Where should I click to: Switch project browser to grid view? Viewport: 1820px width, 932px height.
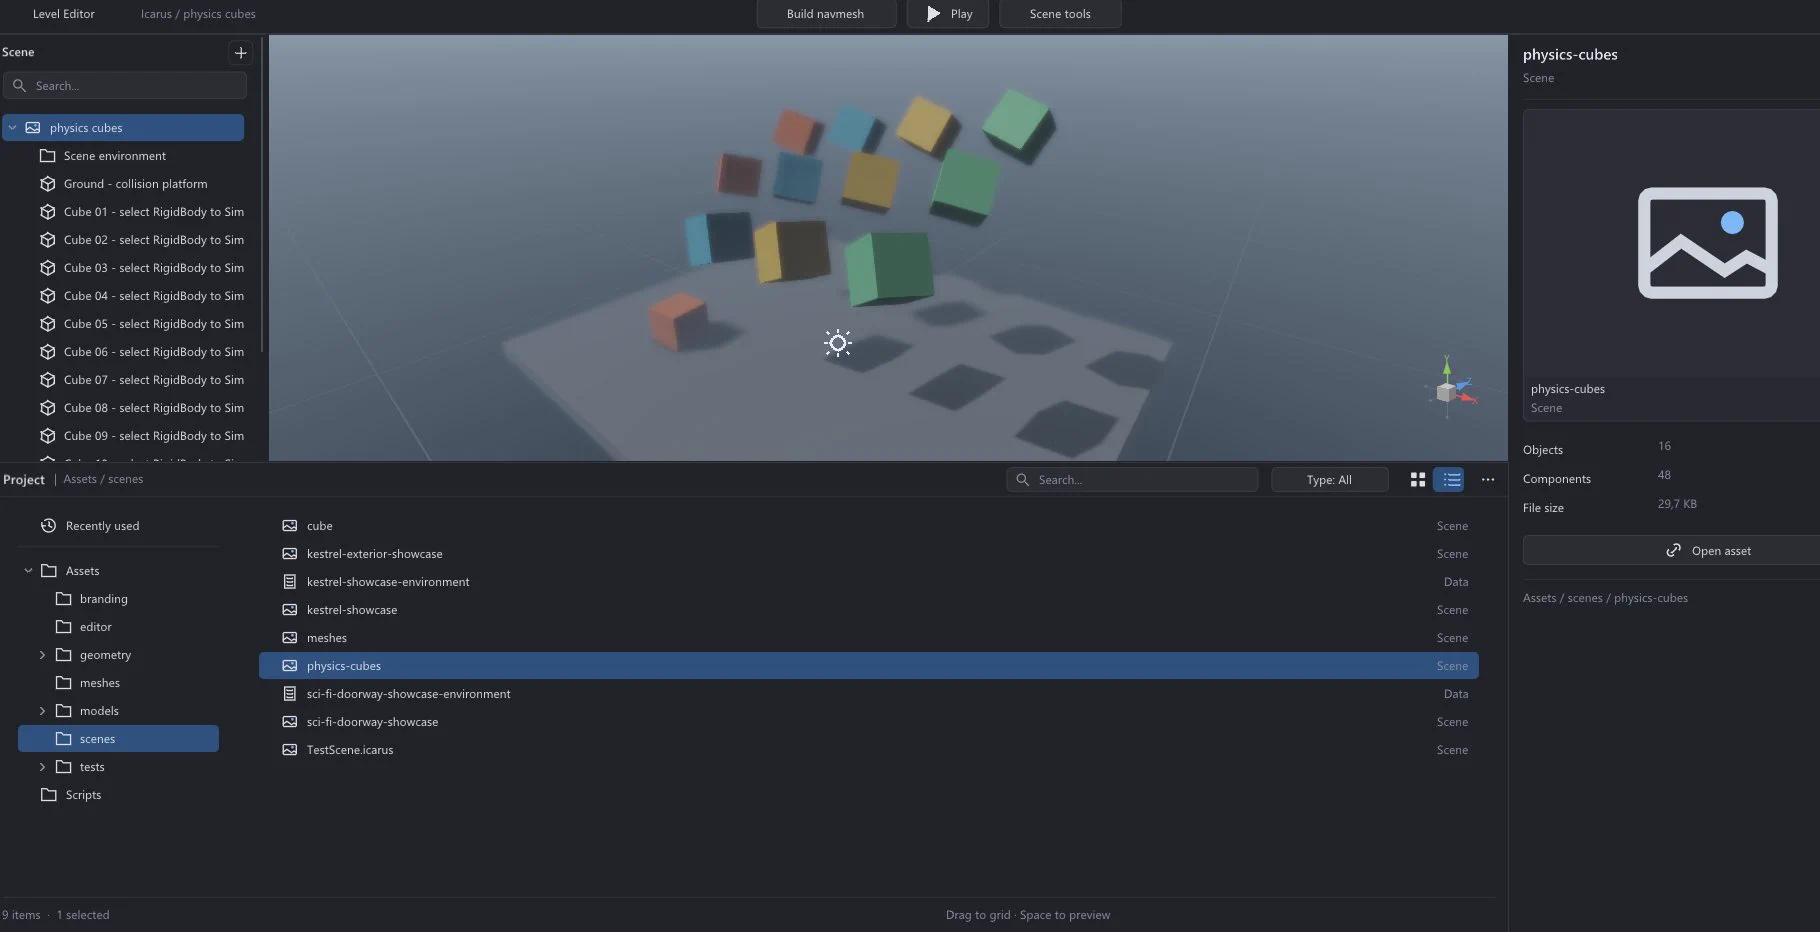coord(1417,480)
